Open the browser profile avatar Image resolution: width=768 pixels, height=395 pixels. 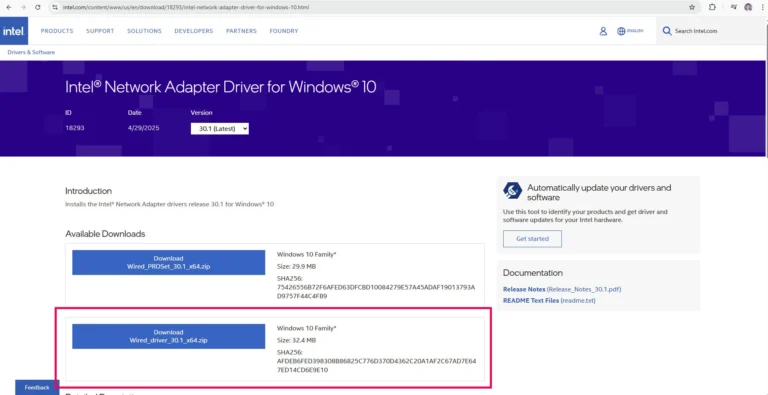pyautogui.click(x=748, y=7)
